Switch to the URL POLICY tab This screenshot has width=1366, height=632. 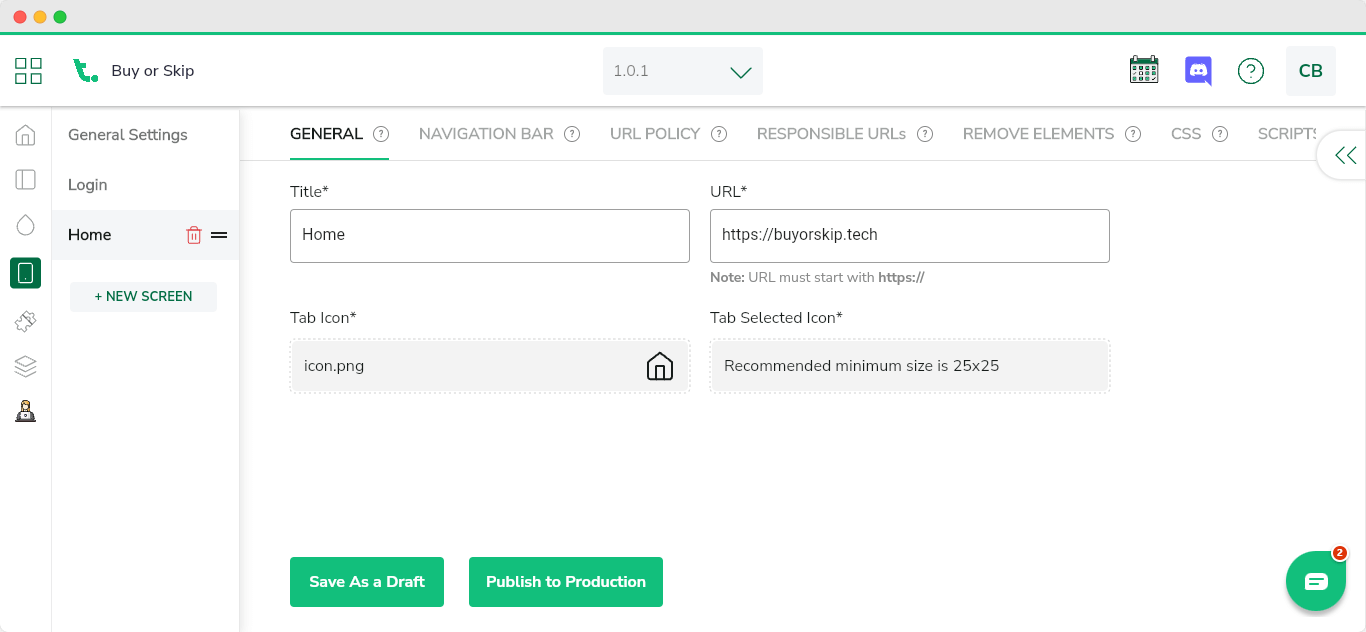pos(655,134)
